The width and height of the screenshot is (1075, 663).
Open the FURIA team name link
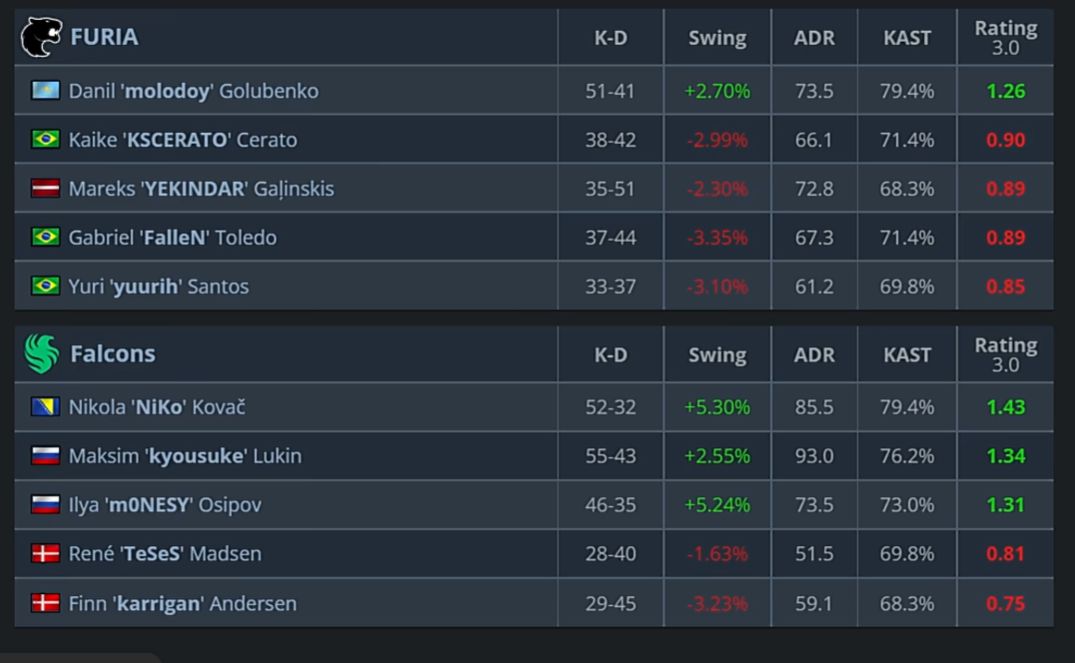[104, 37]
